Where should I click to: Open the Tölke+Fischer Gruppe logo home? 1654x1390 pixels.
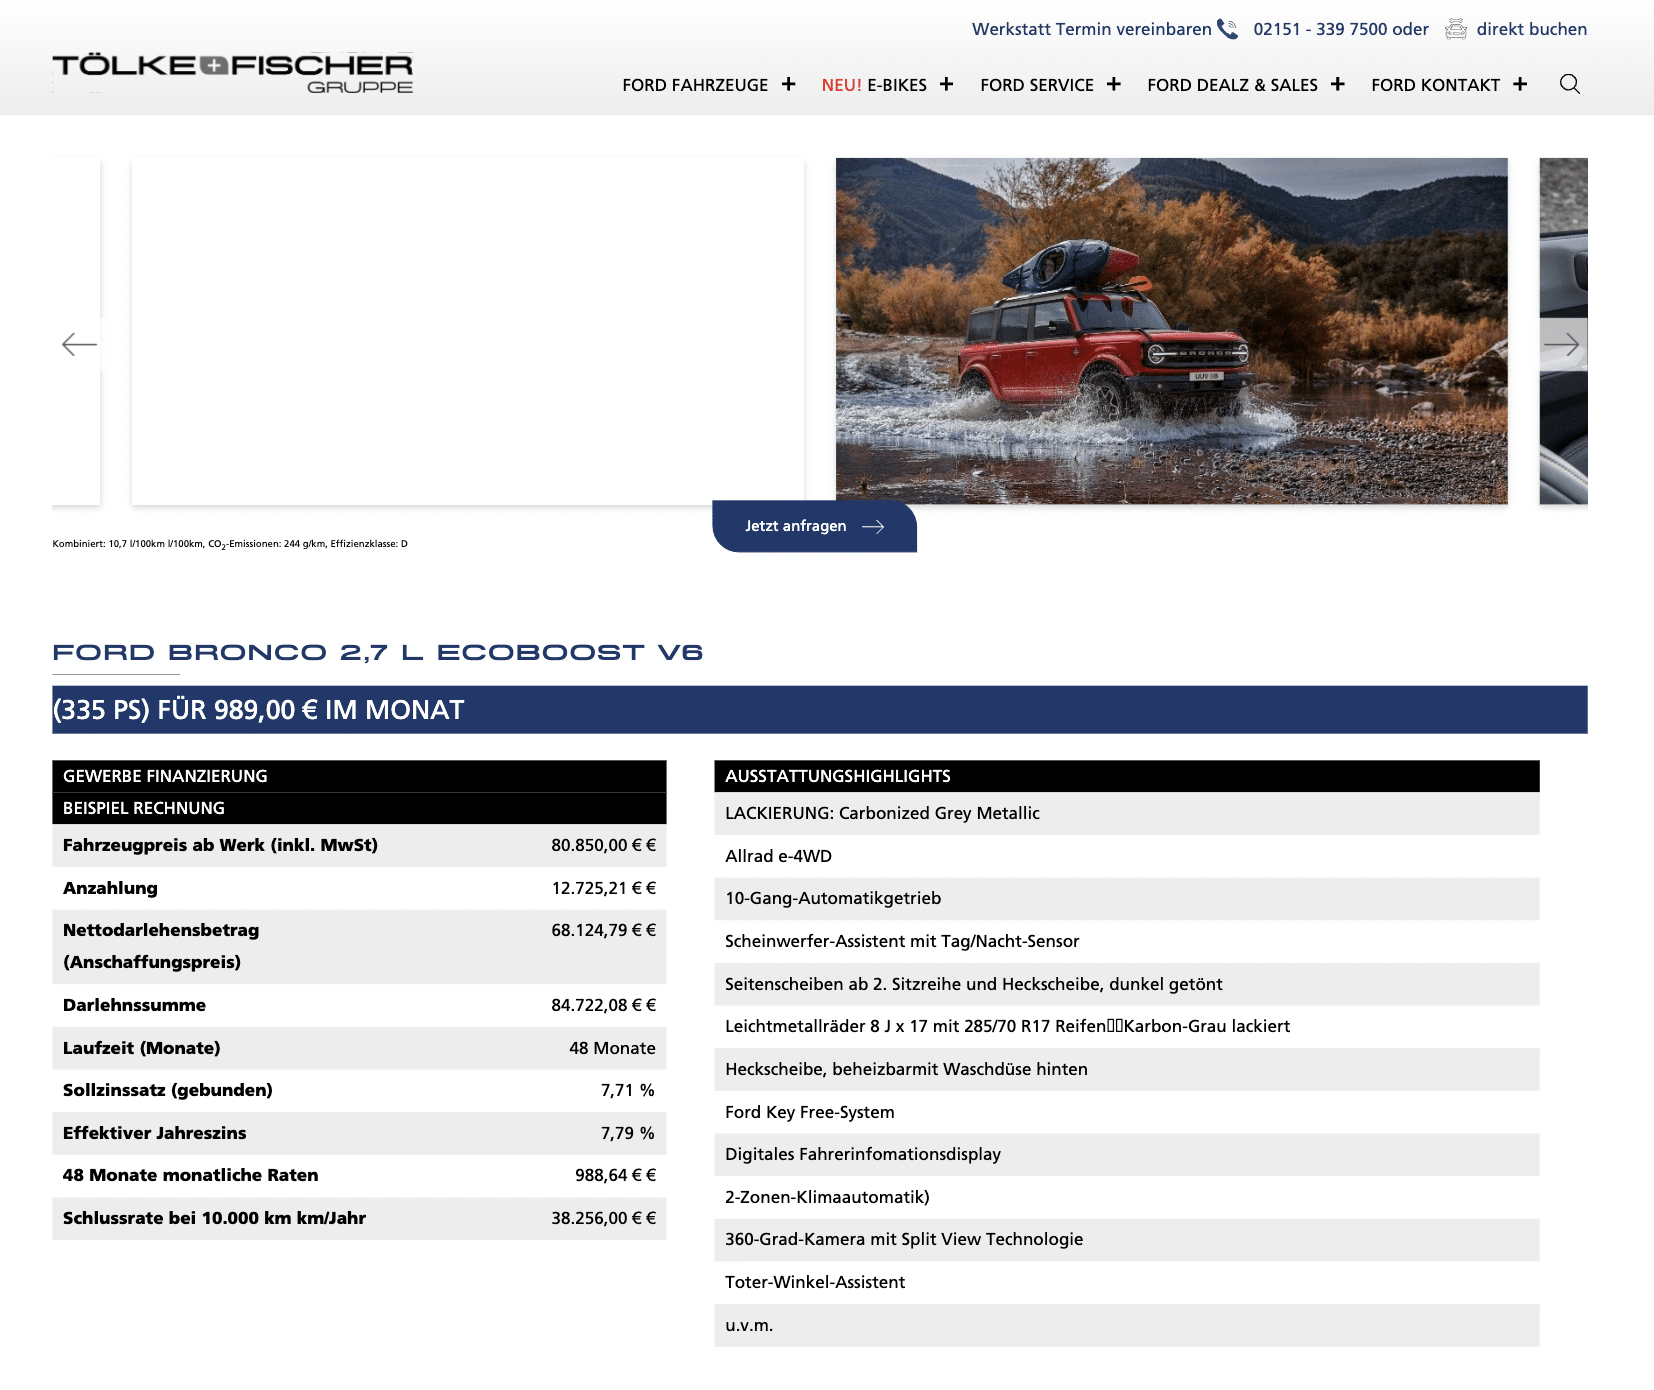point(232,72)
